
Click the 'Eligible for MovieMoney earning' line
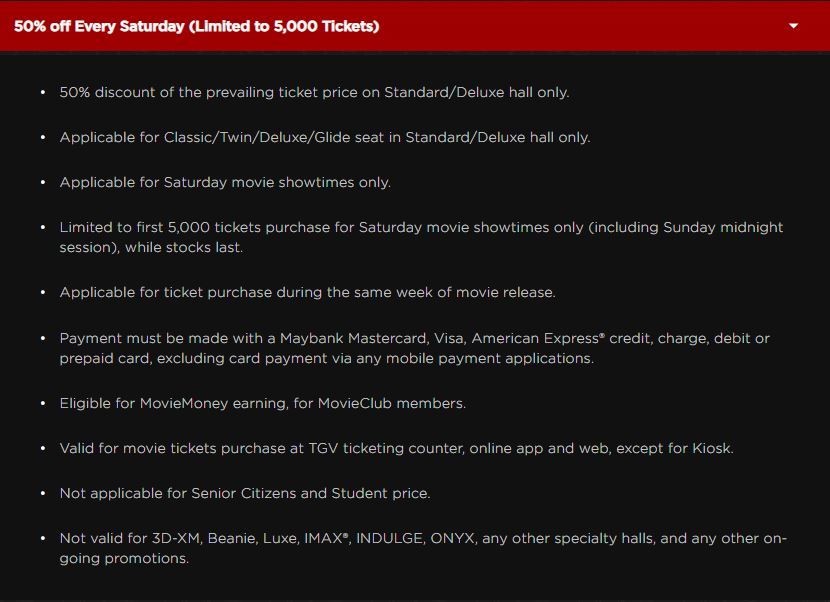click(x=262, y=403)
